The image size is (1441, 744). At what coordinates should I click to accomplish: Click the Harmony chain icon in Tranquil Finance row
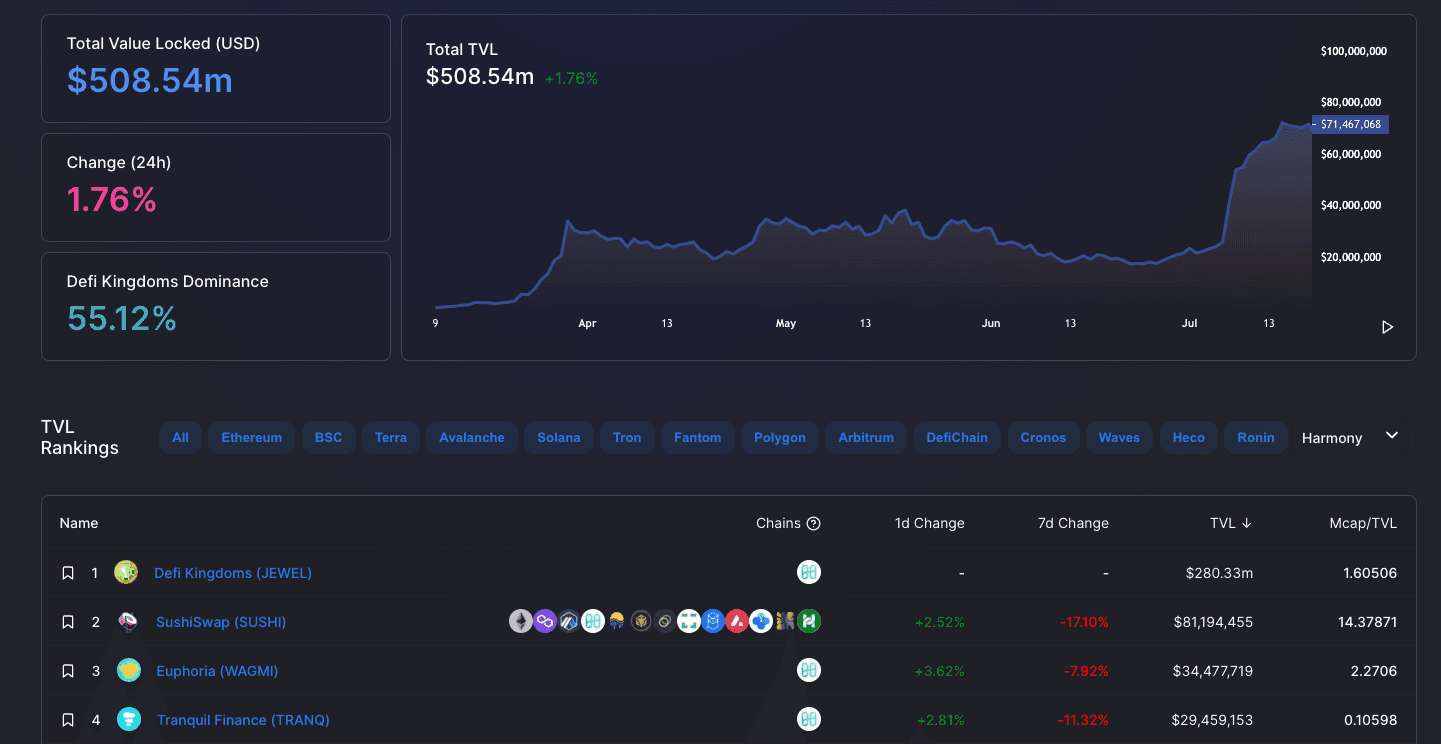(x=809, y=720)
